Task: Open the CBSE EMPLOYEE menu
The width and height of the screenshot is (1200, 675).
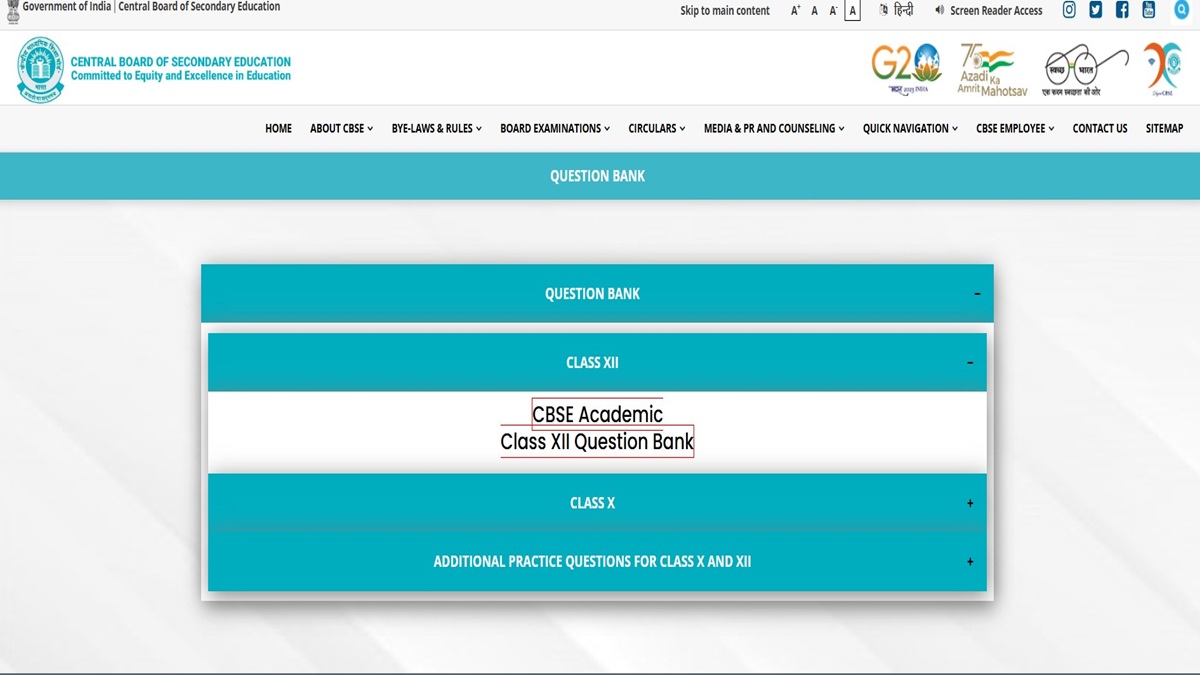Action: pyautogui.click(x=1015, y=128)
